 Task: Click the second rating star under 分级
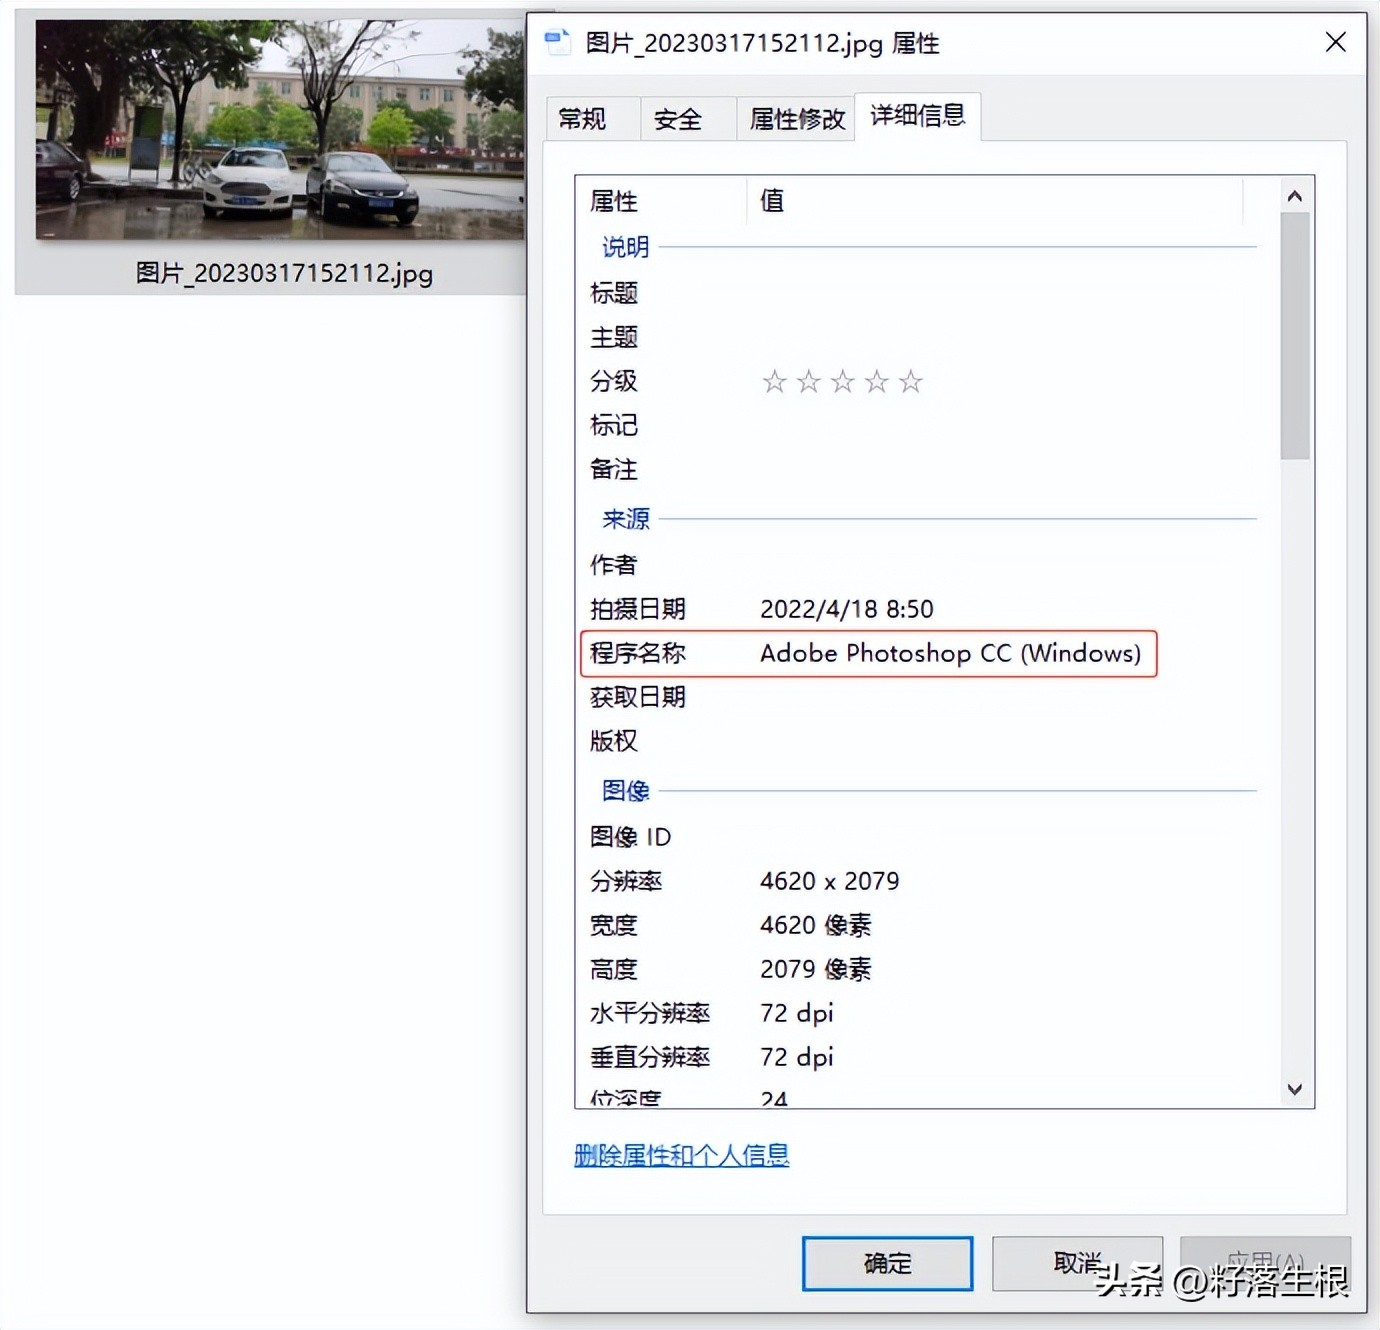pyautogui.click(x=808, y=381)
